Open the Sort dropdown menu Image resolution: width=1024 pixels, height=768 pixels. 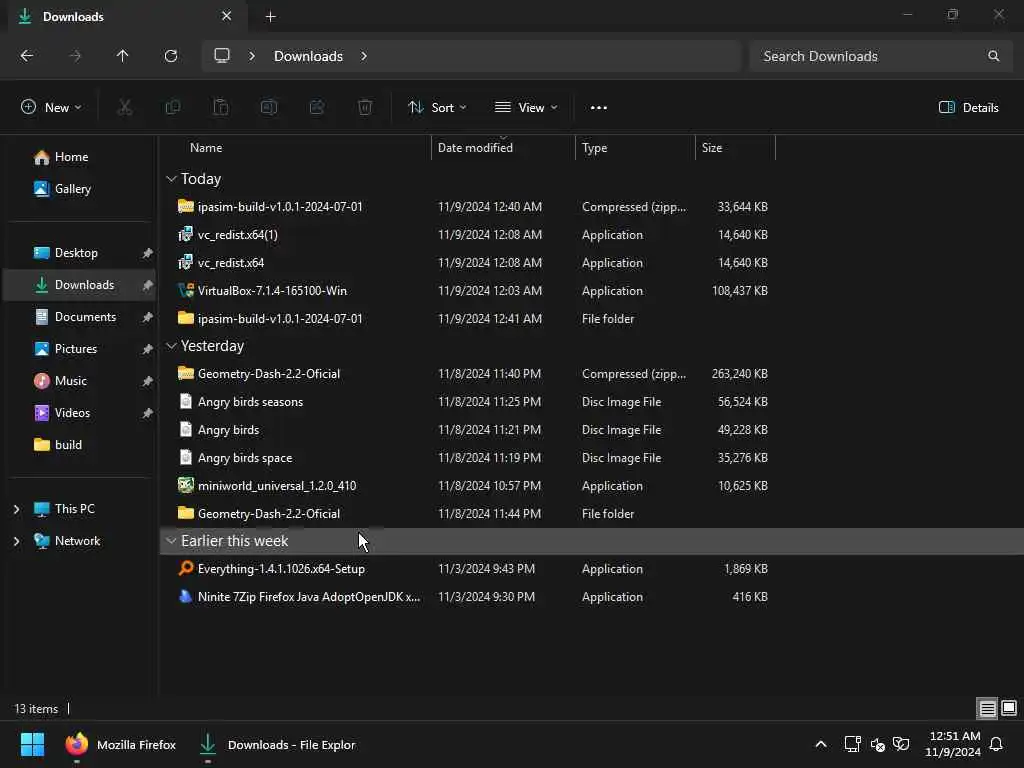click(437, 108)
